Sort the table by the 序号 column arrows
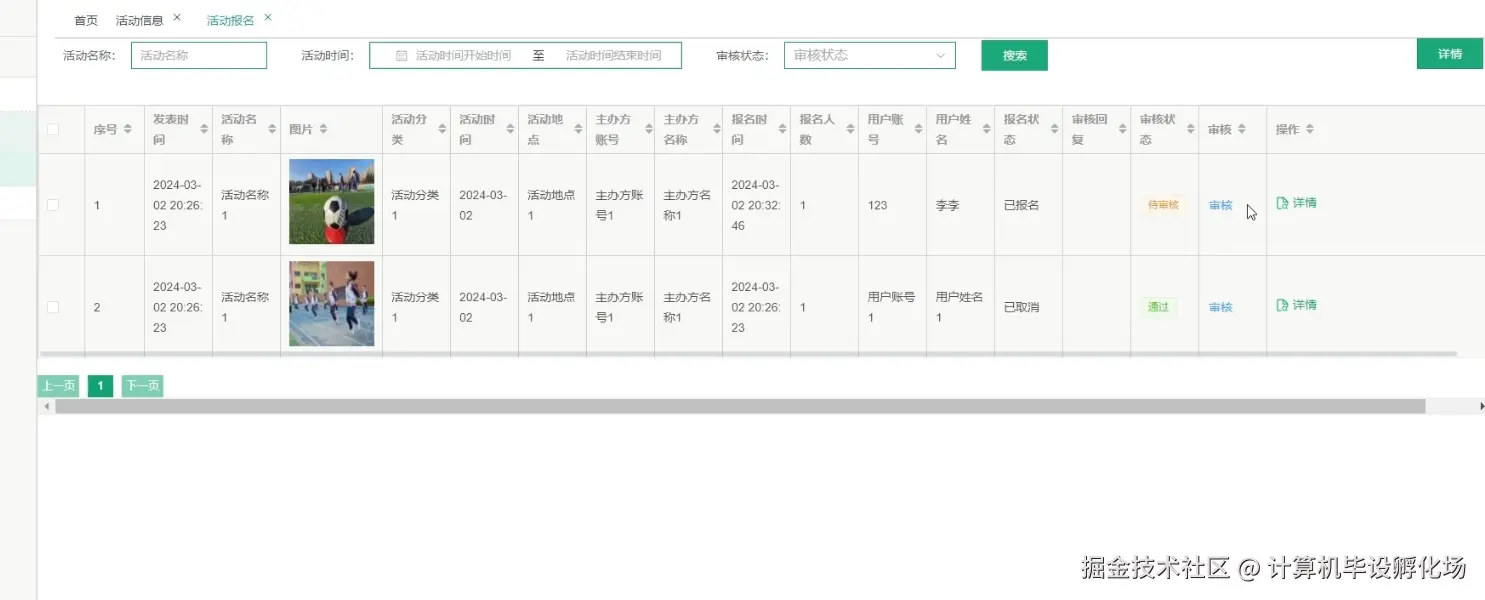The height and width of the screenshot is (600, 1485). 126,128
